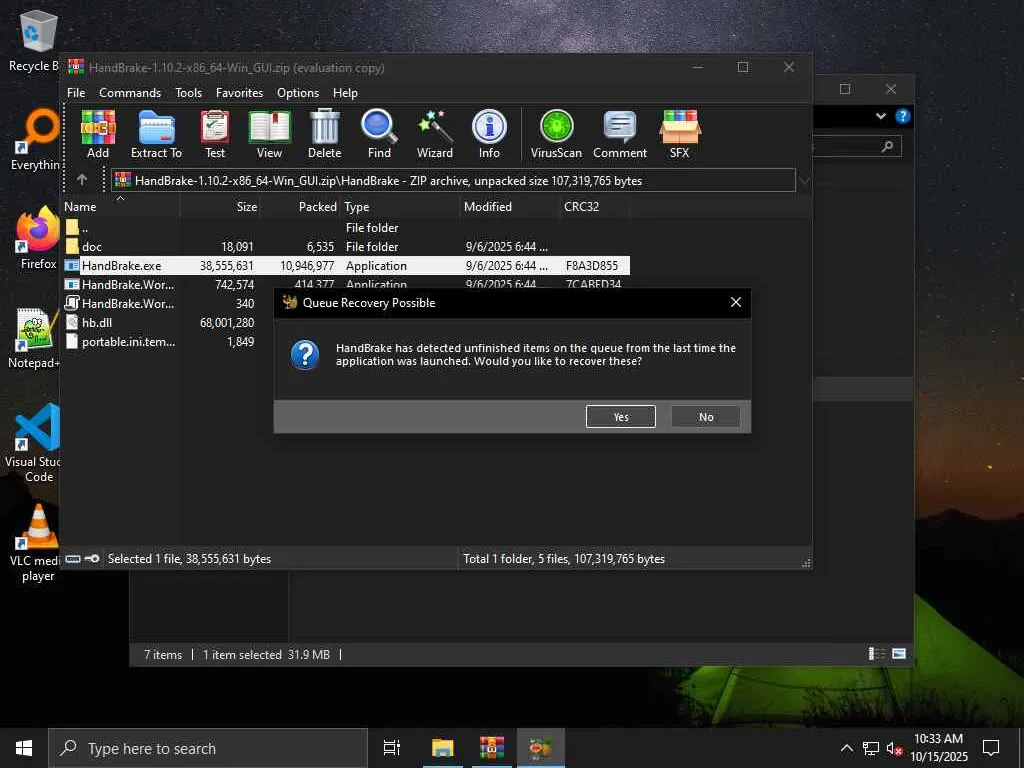Open the Notepad++ desktop shortcut
The width and height of the screenshot is (1024, 768).
tap(34, 338)
